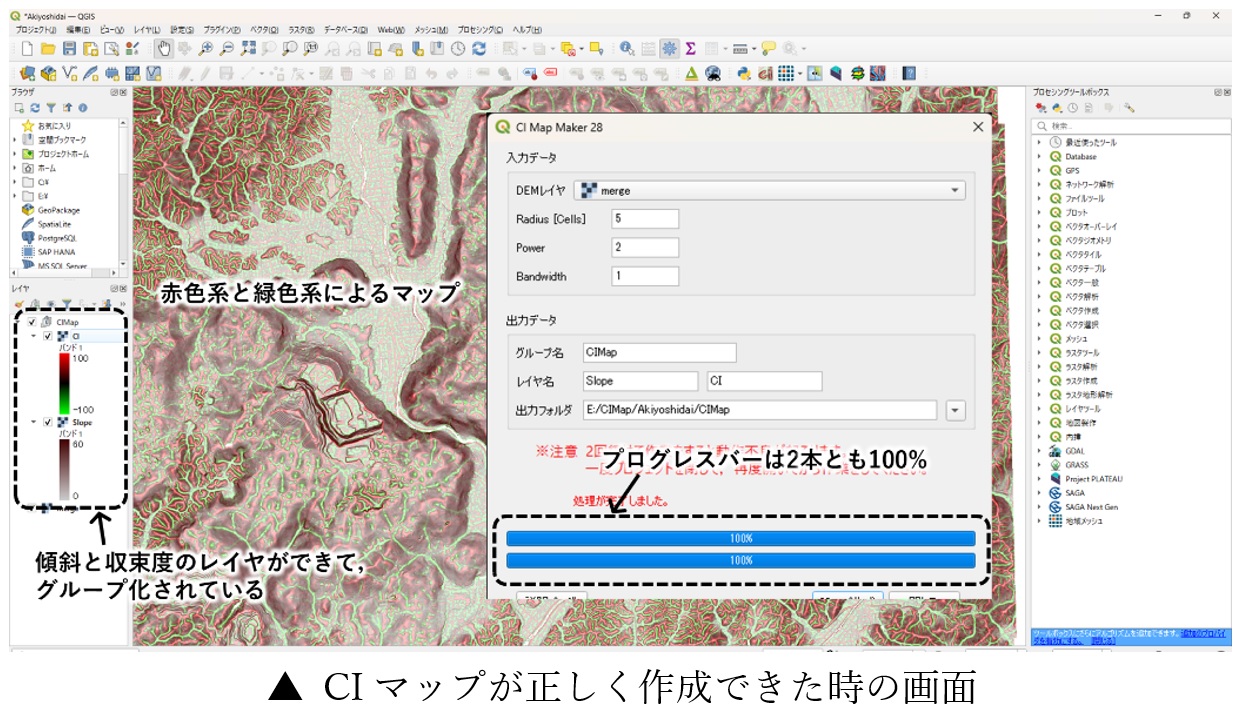
Task: Open the Field Calculator sigma icon
Action: (690, 48)
